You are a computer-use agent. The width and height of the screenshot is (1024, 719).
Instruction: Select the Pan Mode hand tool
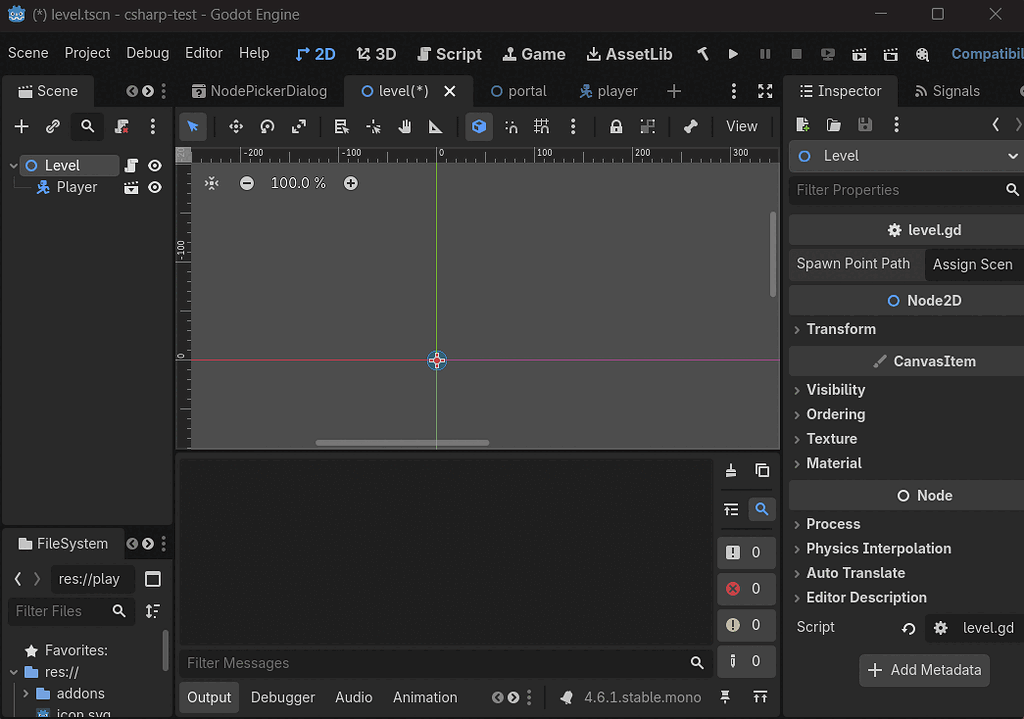pyautogui.click(x=405, y=126)
